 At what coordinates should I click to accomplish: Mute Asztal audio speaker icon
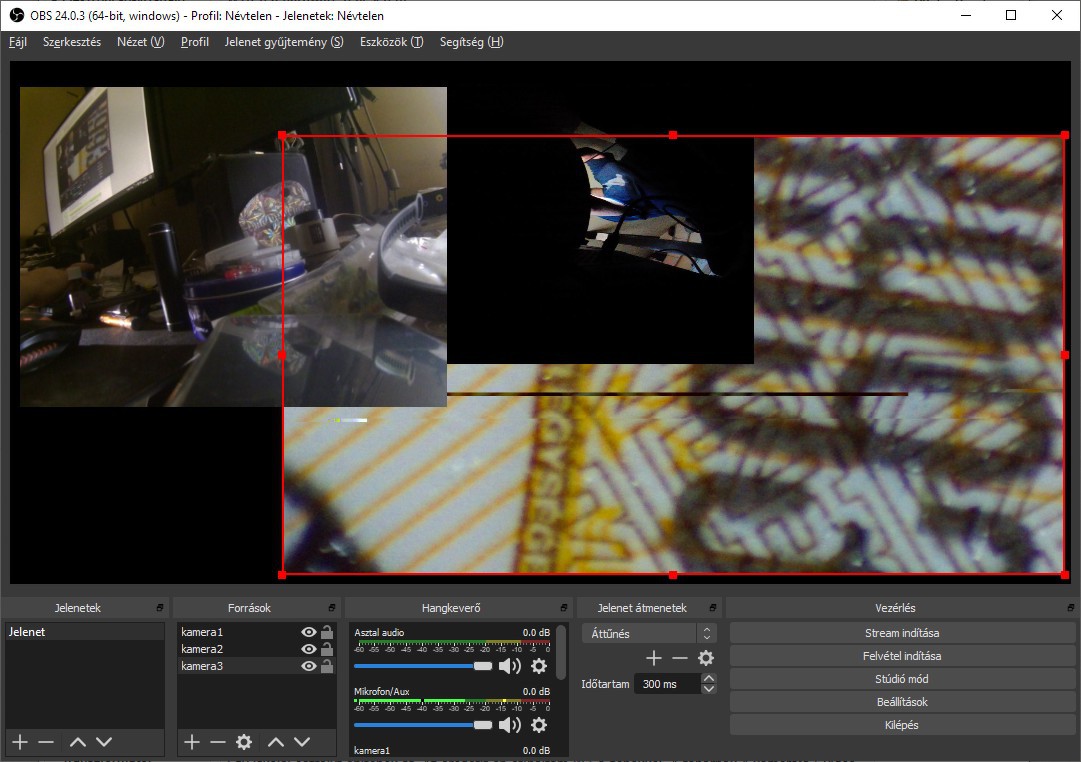point(509,665)
